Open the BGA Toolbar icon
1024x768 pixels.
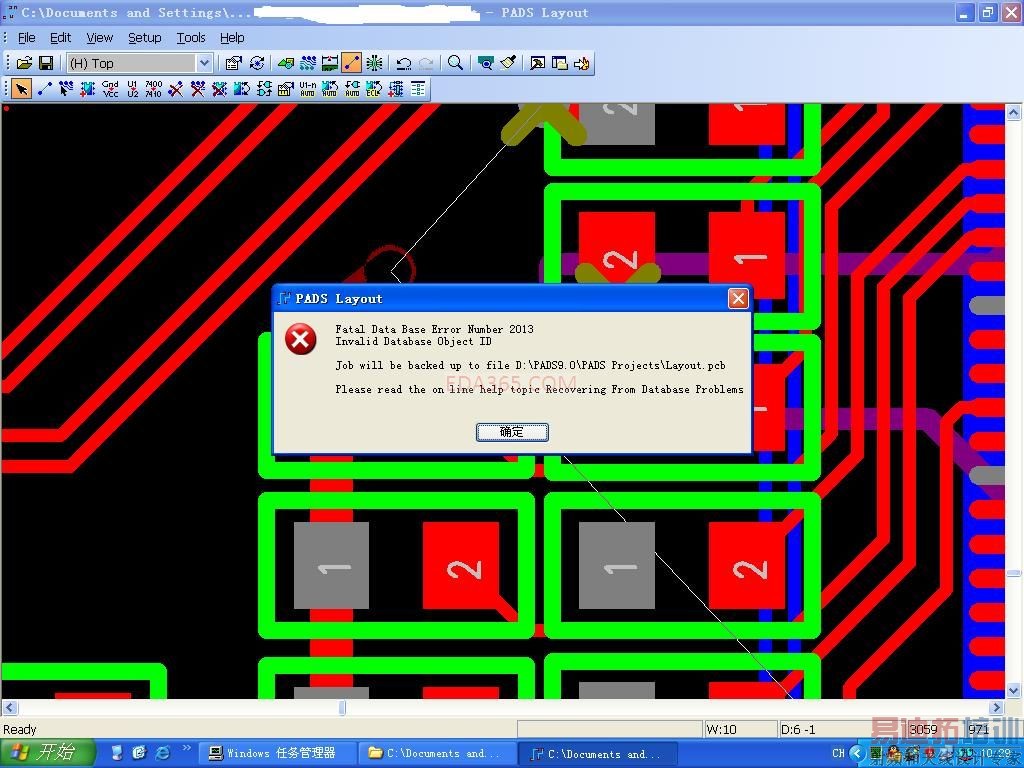pos(374,63)
